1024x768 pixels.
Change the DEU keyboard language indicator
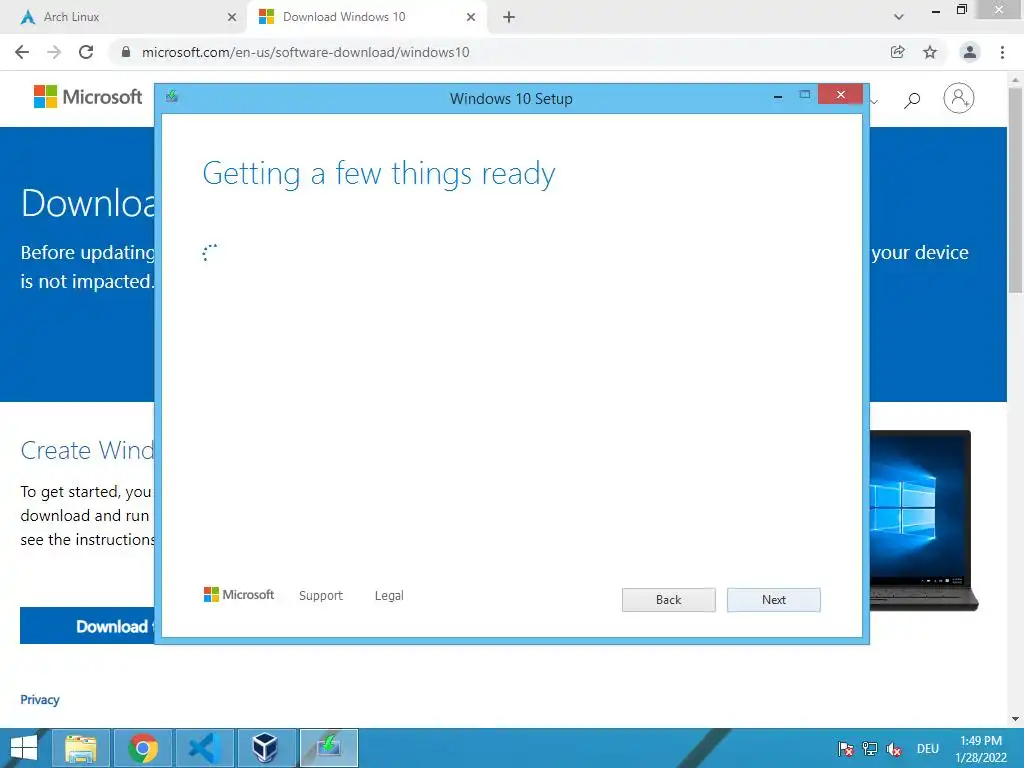[x=927, y=748]
